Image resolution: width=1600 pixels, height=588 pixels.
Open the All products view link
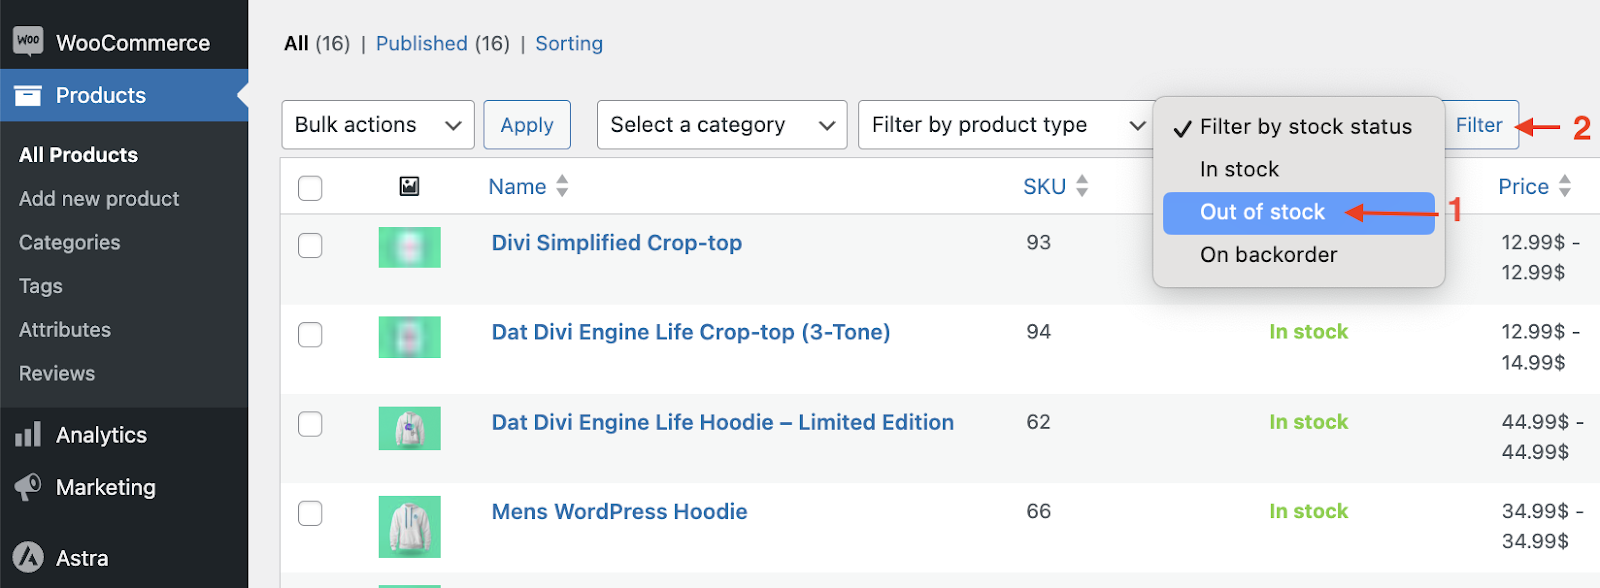tap(296, 44)
